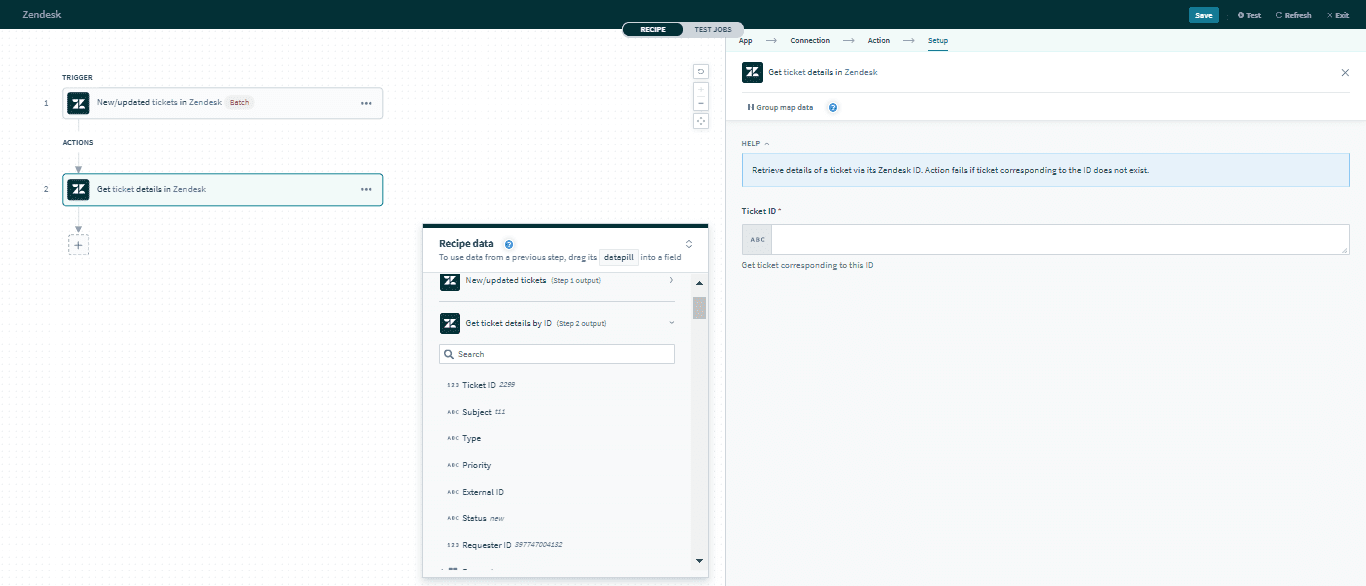
Task: Click the undo icon on the canvas controls
Action: pyautogui.click(x=701, y=71)
